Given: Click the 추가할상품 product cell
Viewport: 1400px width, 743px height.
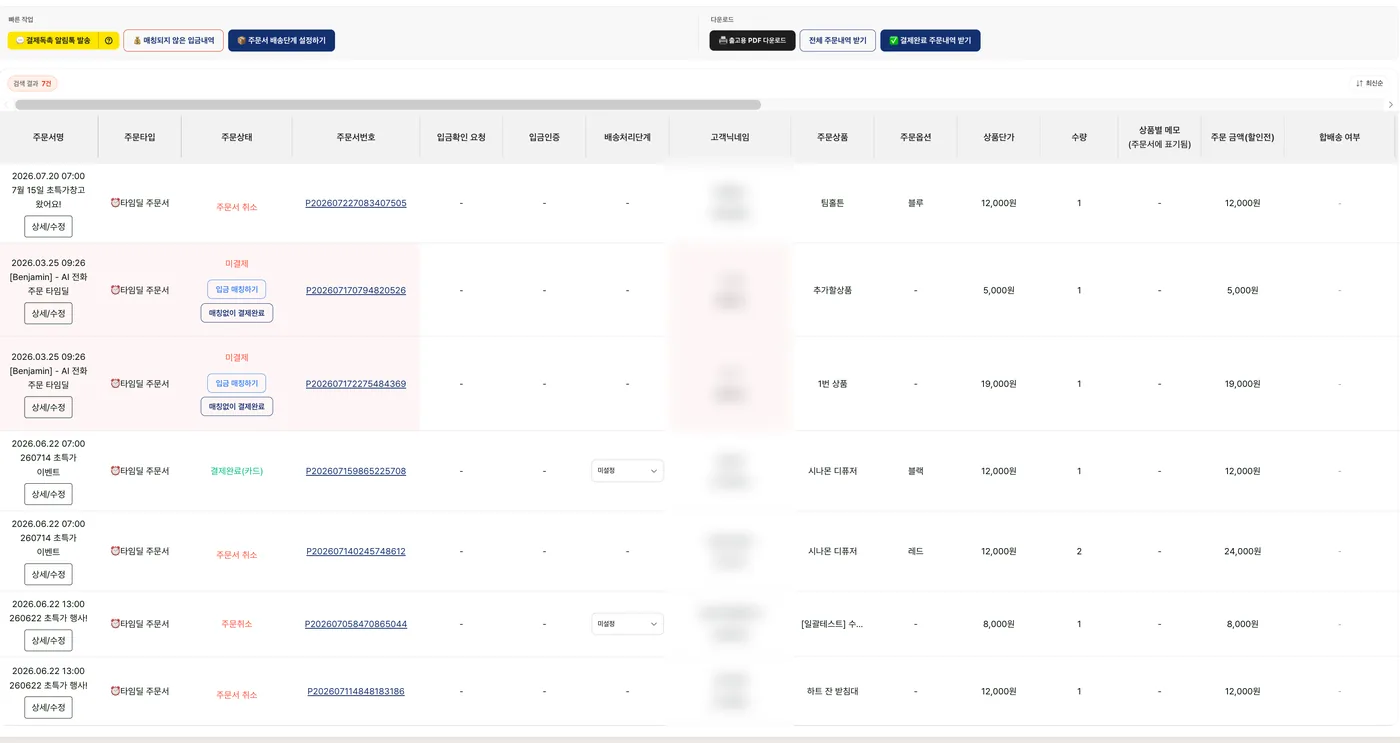Looking at the screenshot, I should [832, 290].
